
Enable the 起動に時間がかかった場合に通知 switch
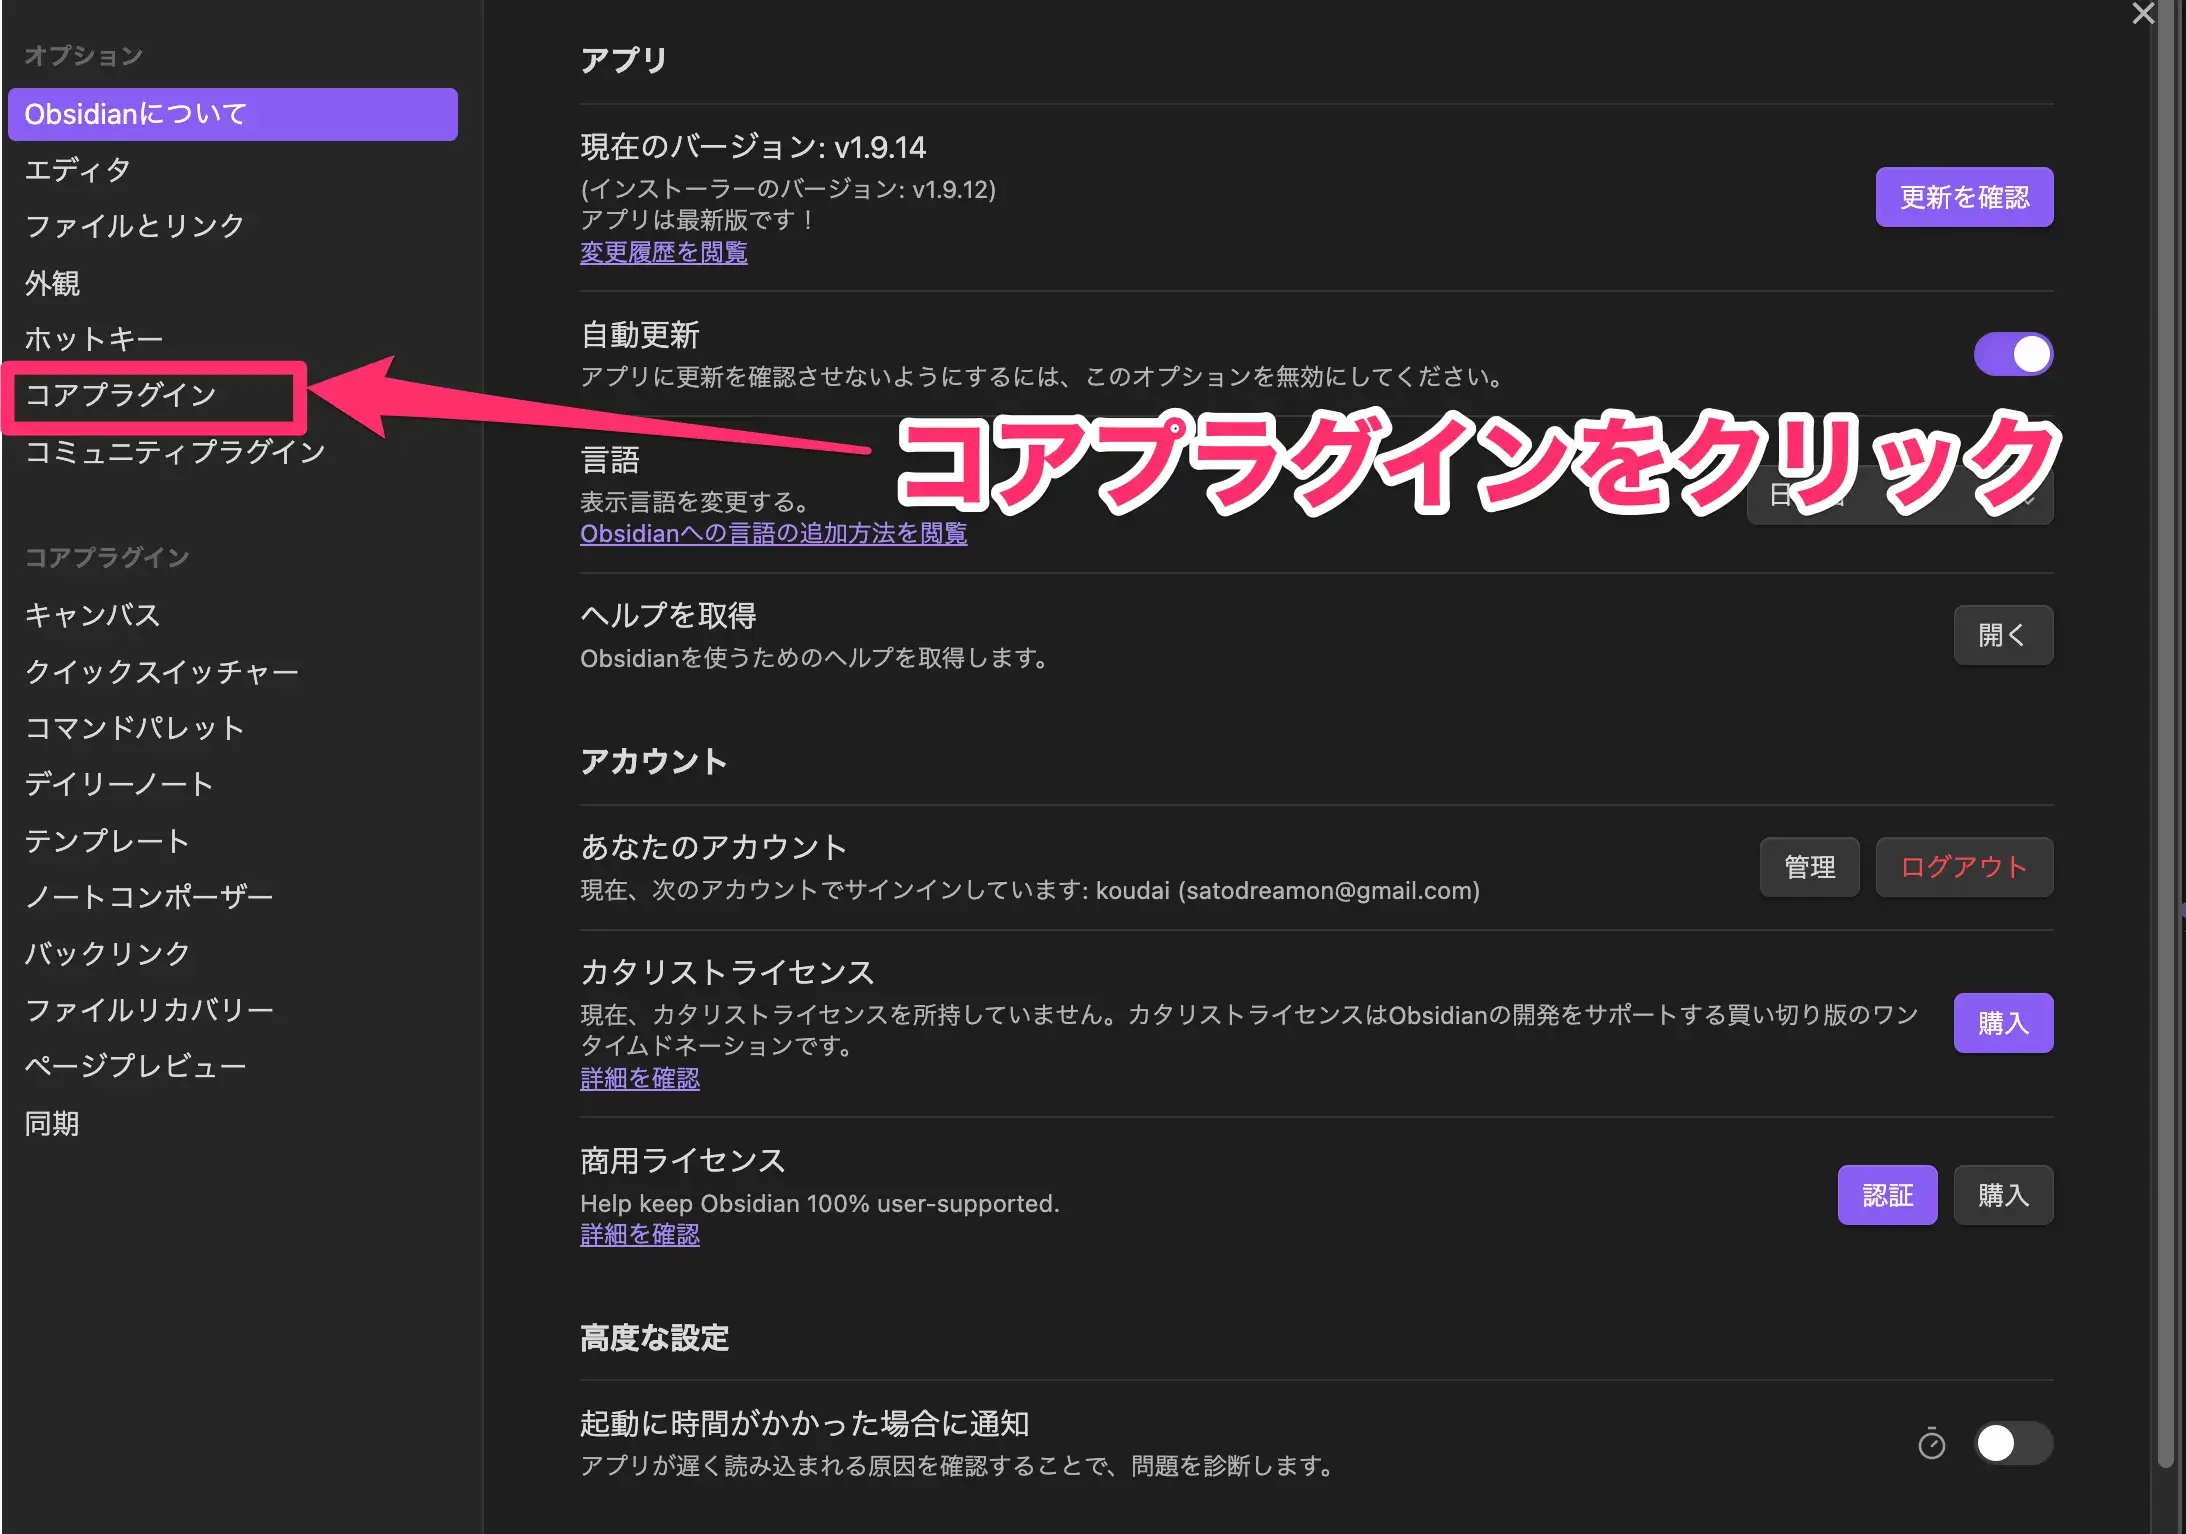2013,1443
